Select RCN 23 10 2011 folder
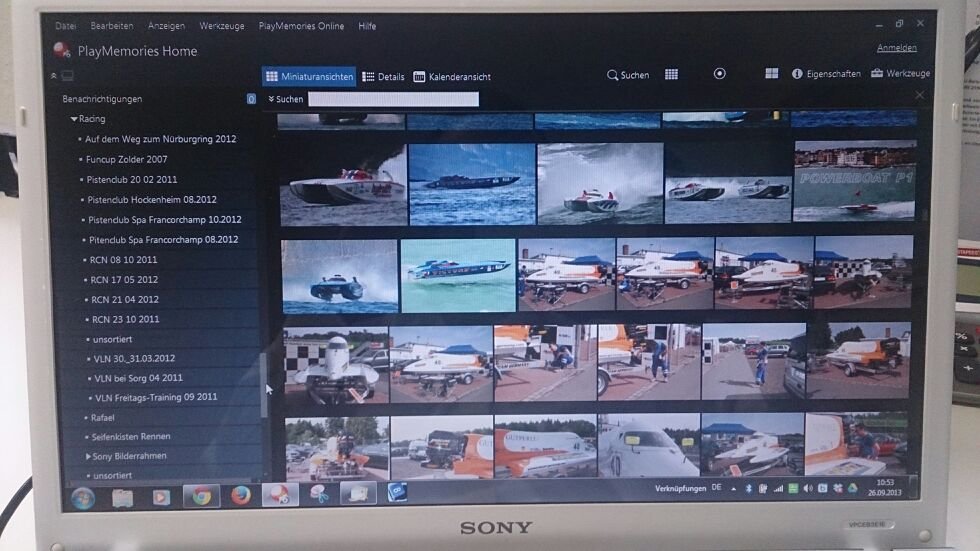Image resolution: width=980 pixels, height=551 pixels. pos(126,319)
